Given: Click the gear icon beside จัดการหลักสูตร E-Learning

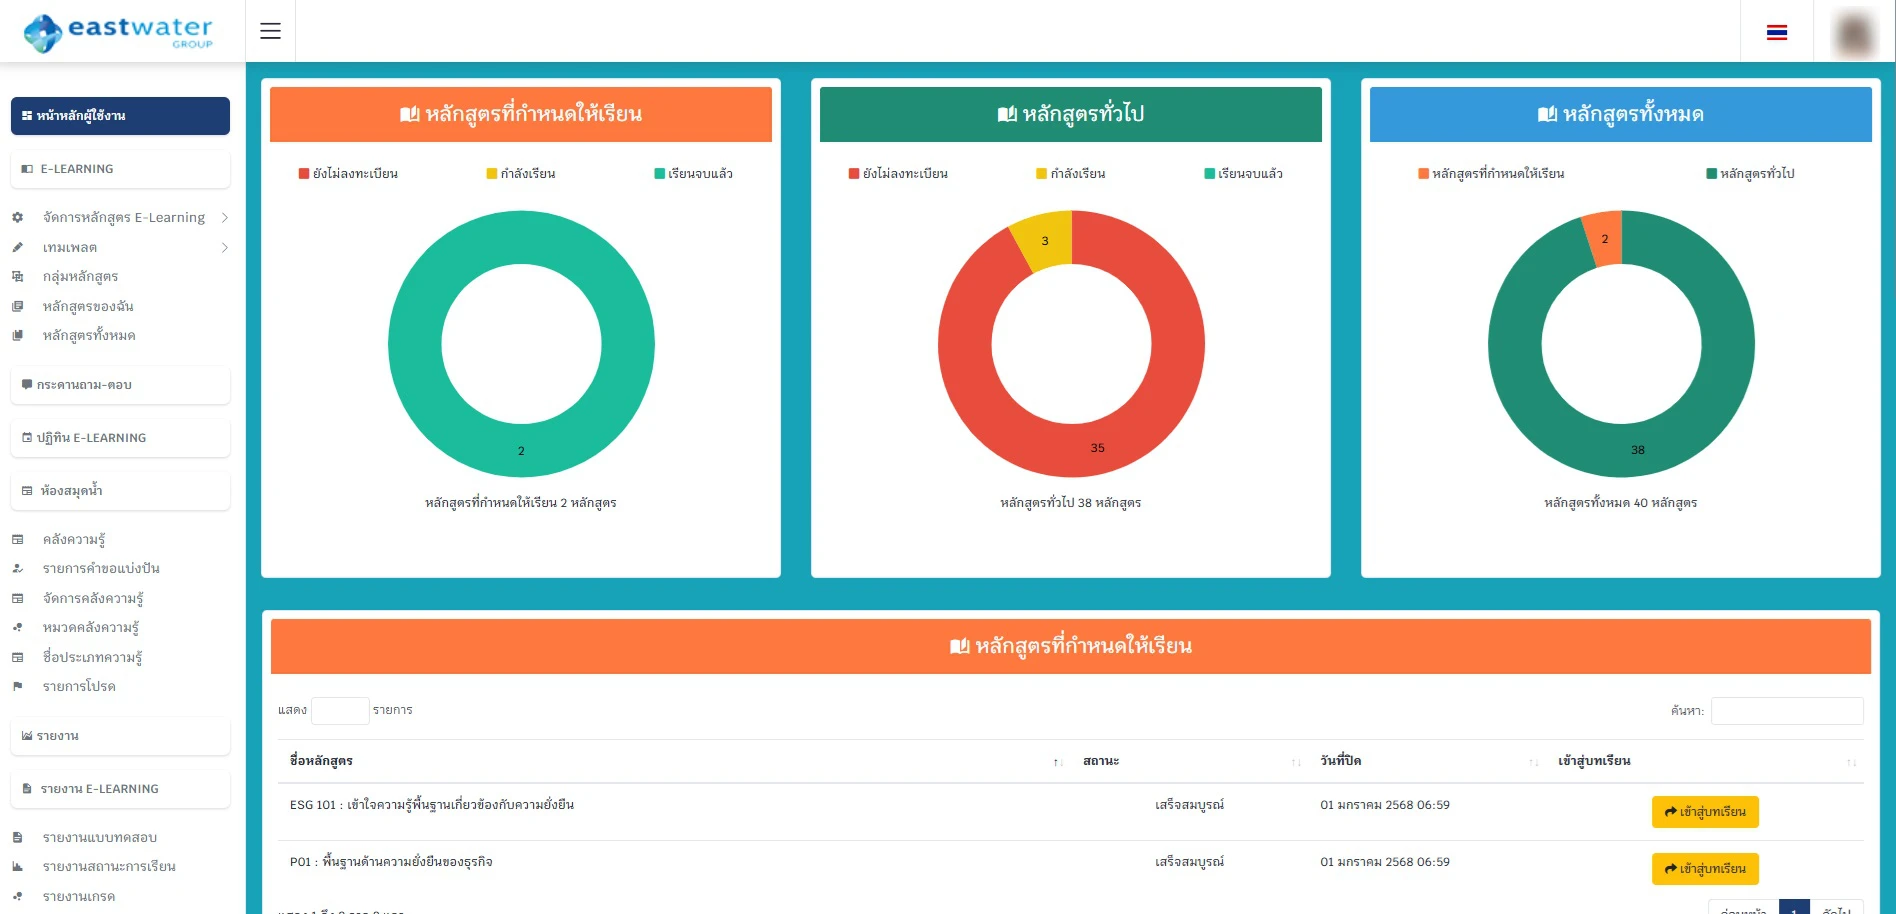Looking at the screenshot, I should 17,217.
